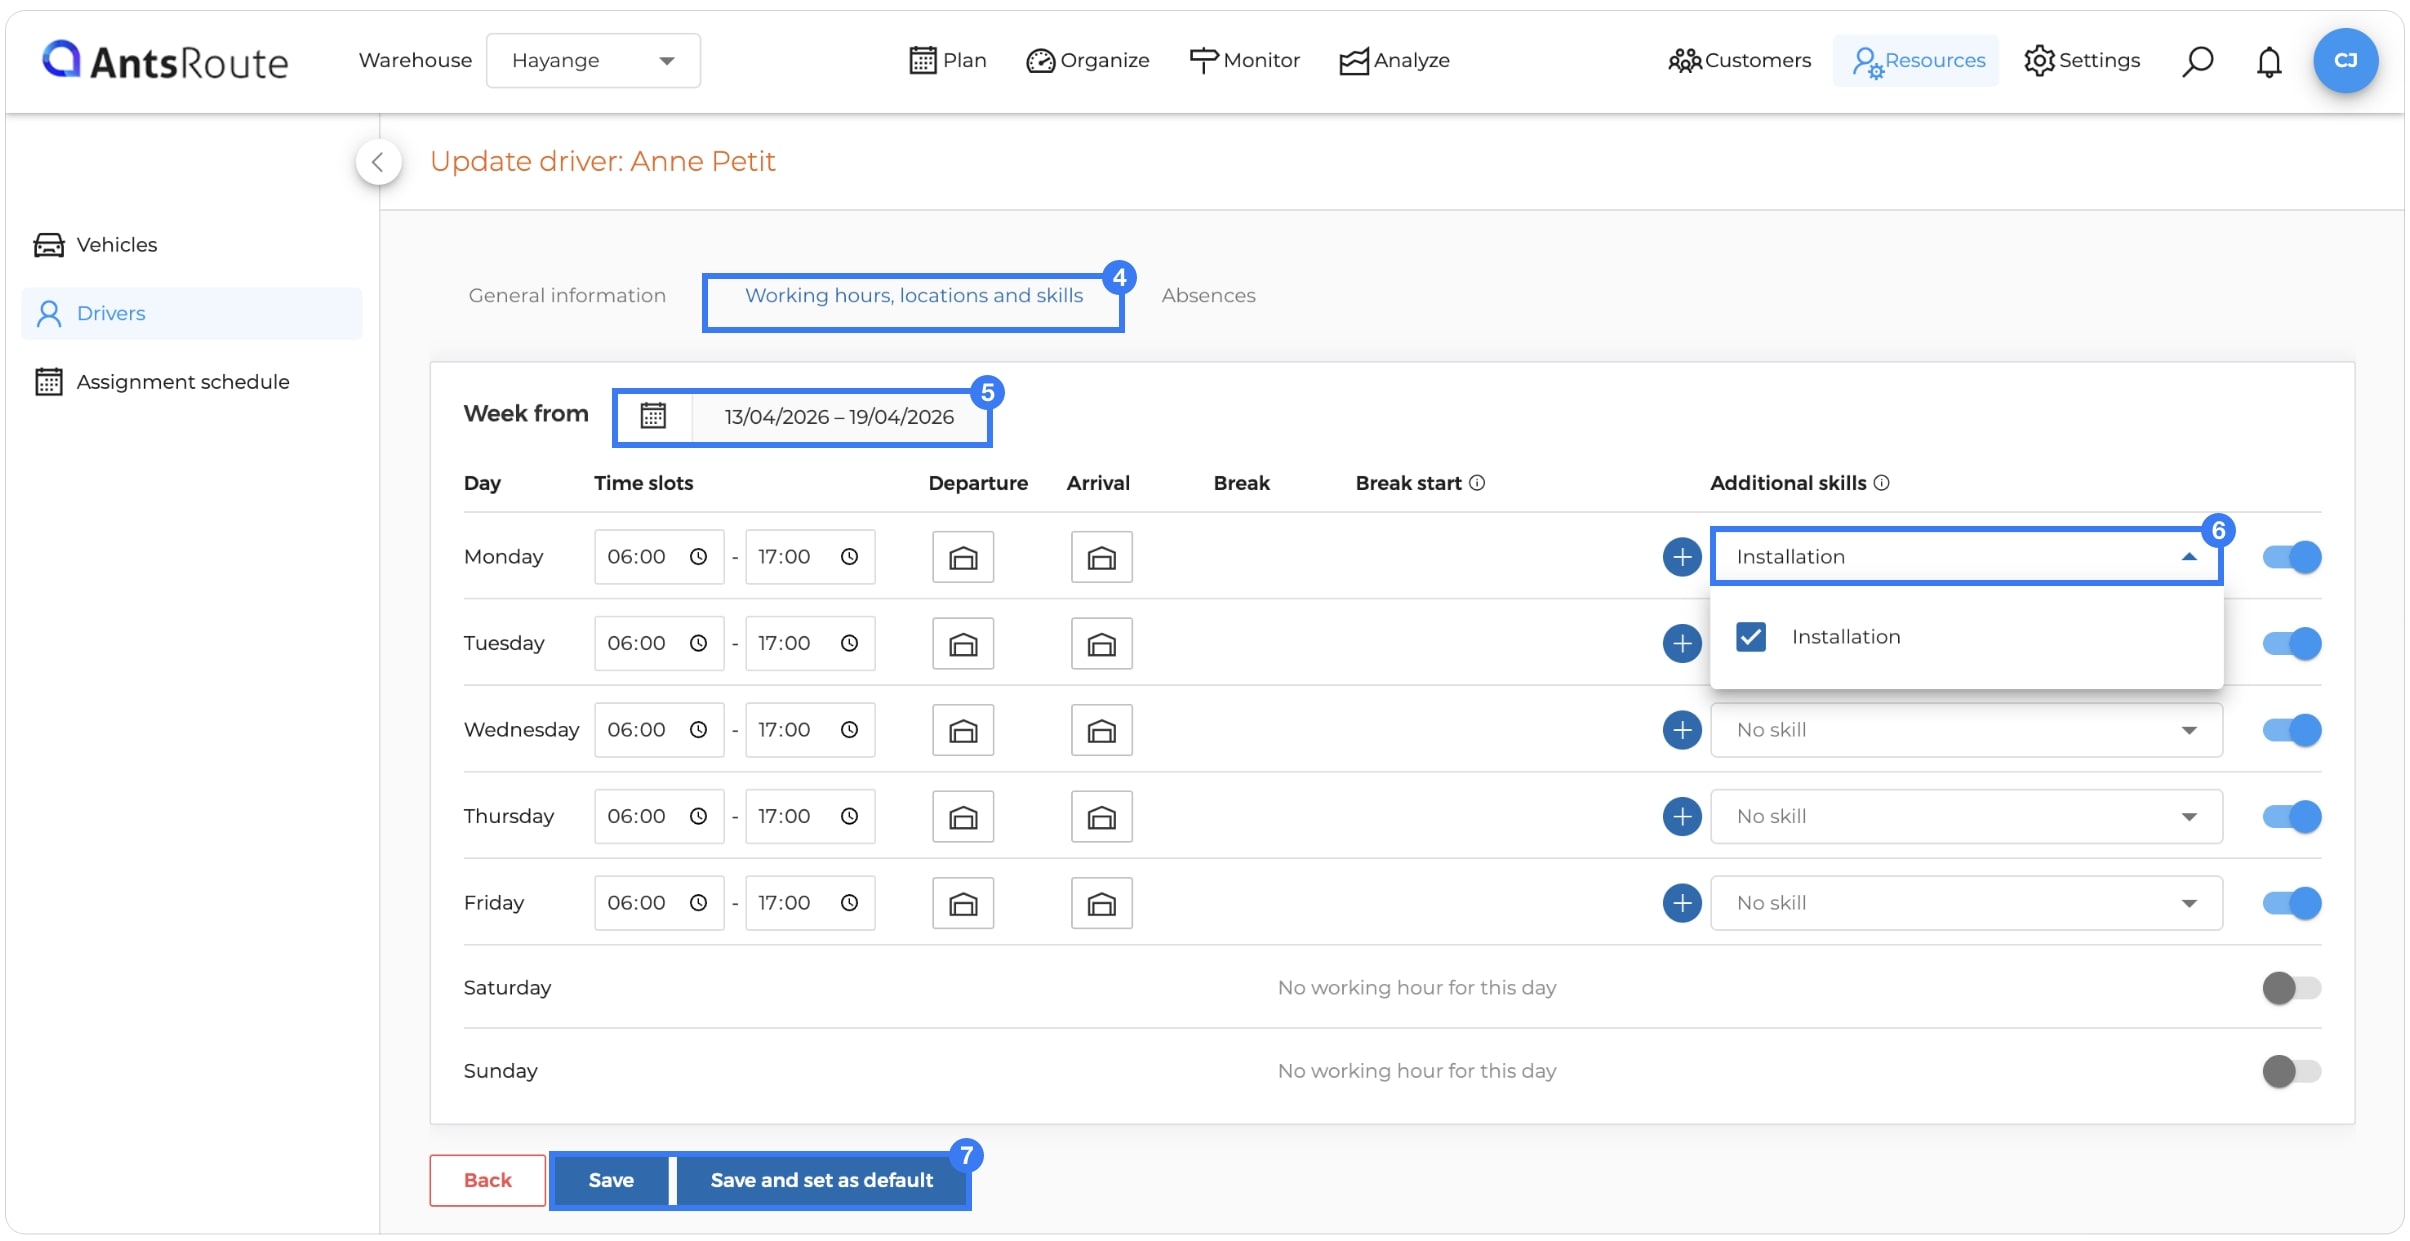Click the Save button
Screen dimensions: 2410x1241
coord(611,1181)
